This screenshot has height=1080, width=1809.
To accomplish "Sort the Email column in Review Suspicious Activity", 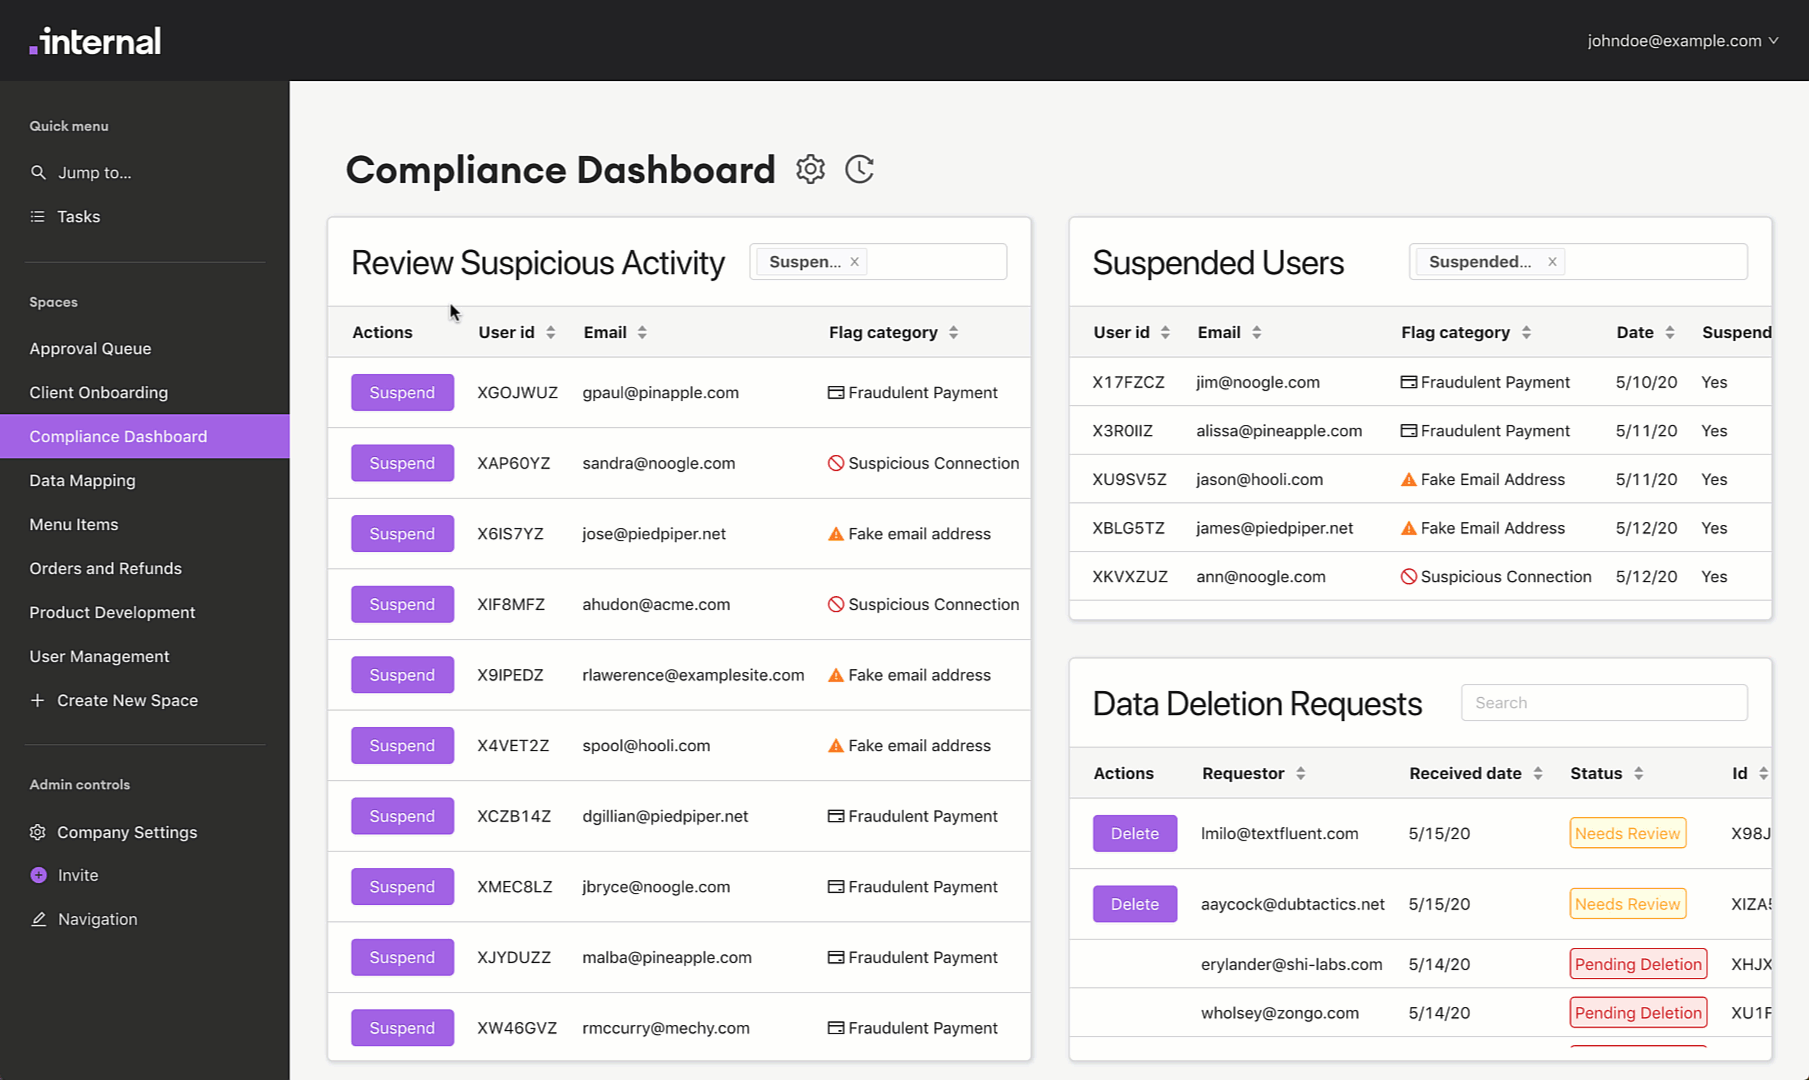I will tap(642, 331).
